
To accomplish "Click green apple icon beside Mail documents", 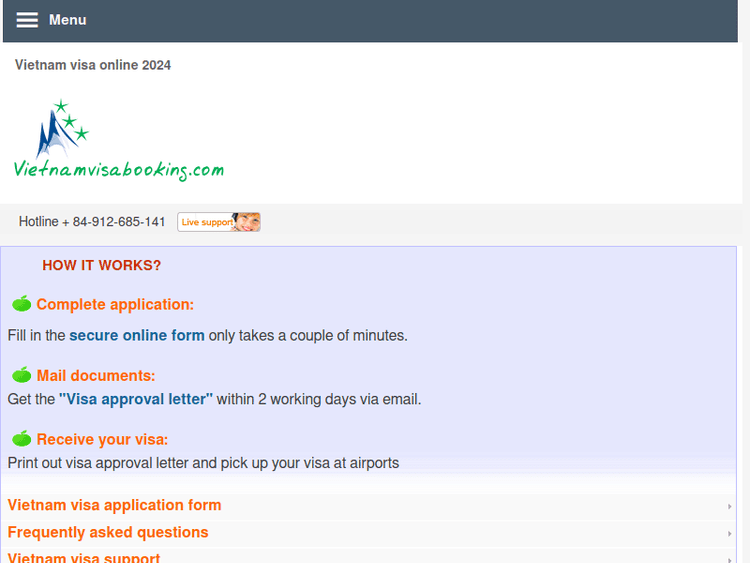I will 21,376.
